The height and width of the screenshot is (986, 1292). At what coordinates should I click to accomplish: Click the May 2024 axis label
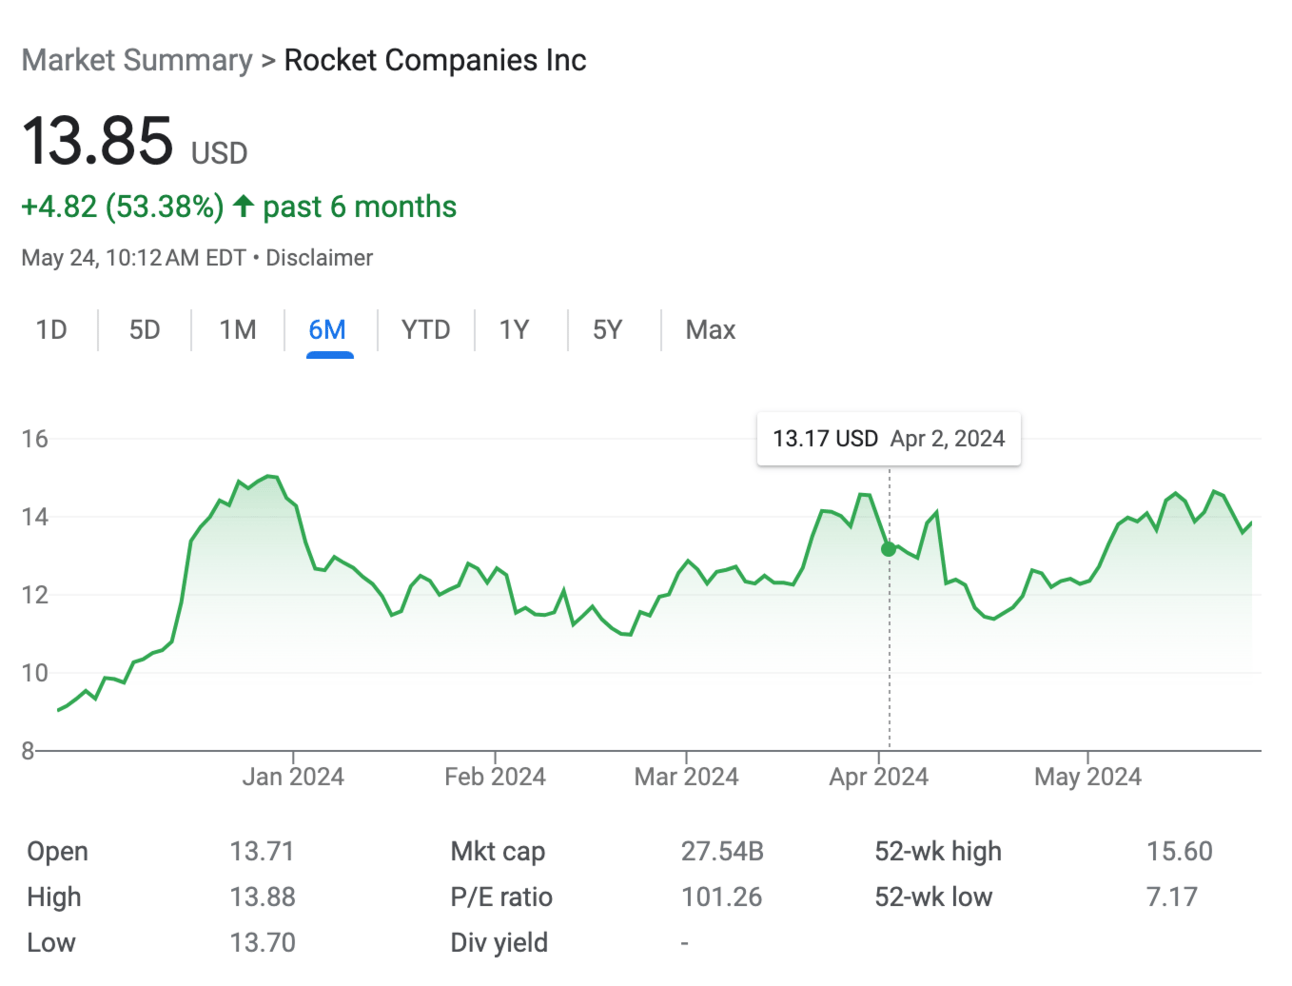tap(1088, 777)
